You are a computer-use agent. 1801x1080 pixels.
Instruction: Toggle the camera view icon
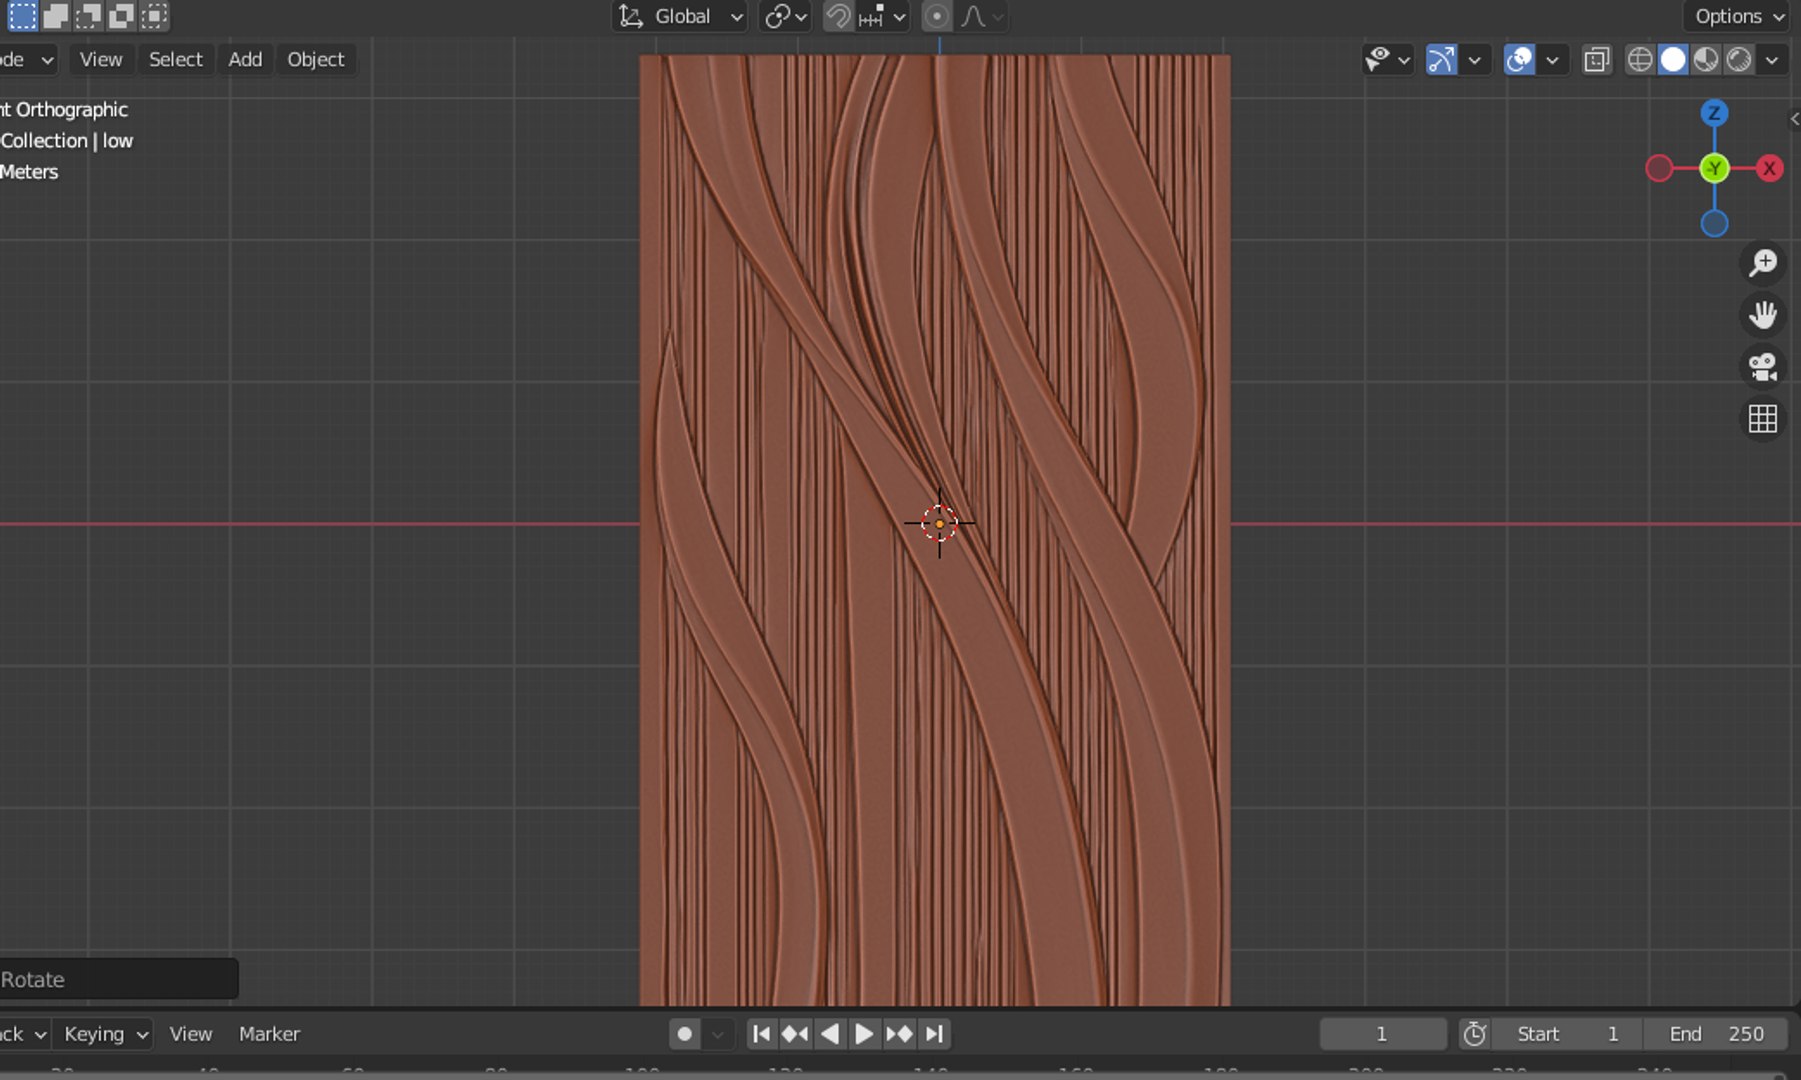pyautogui.click(x=1763, y=367)
